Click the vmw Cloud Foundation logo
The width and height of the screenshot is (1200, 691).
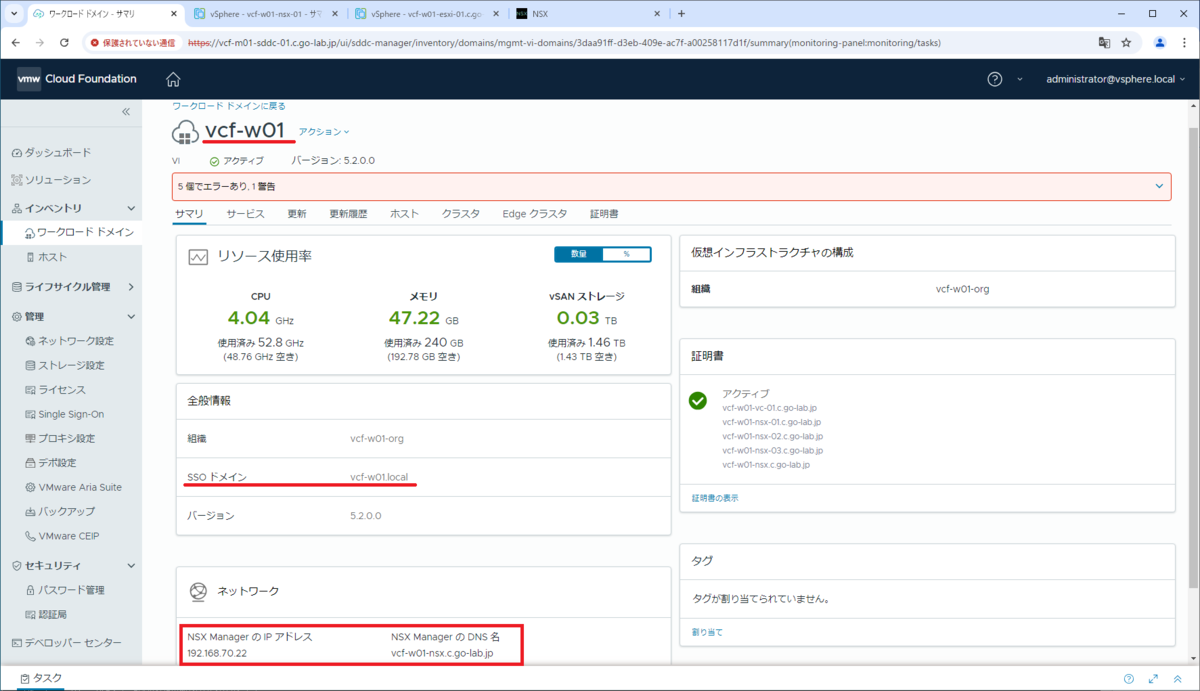pyautogui.click(x=77, y=79)
